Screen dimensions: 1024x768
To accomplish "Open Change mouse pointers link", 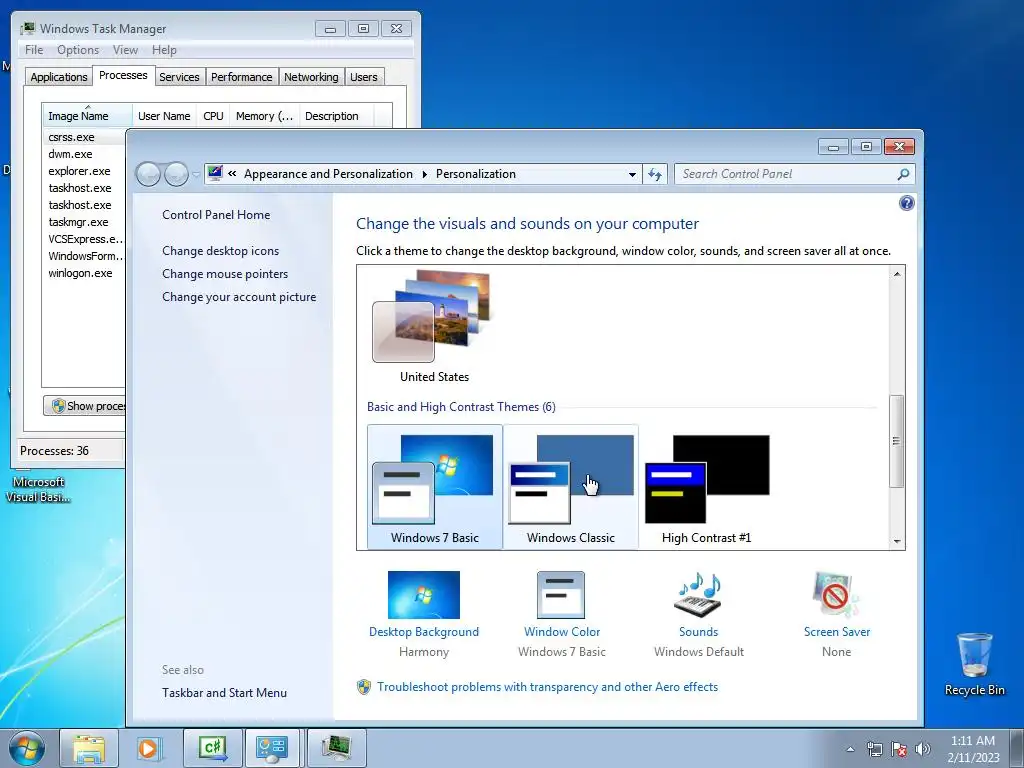I will click(x=225, y=274).
